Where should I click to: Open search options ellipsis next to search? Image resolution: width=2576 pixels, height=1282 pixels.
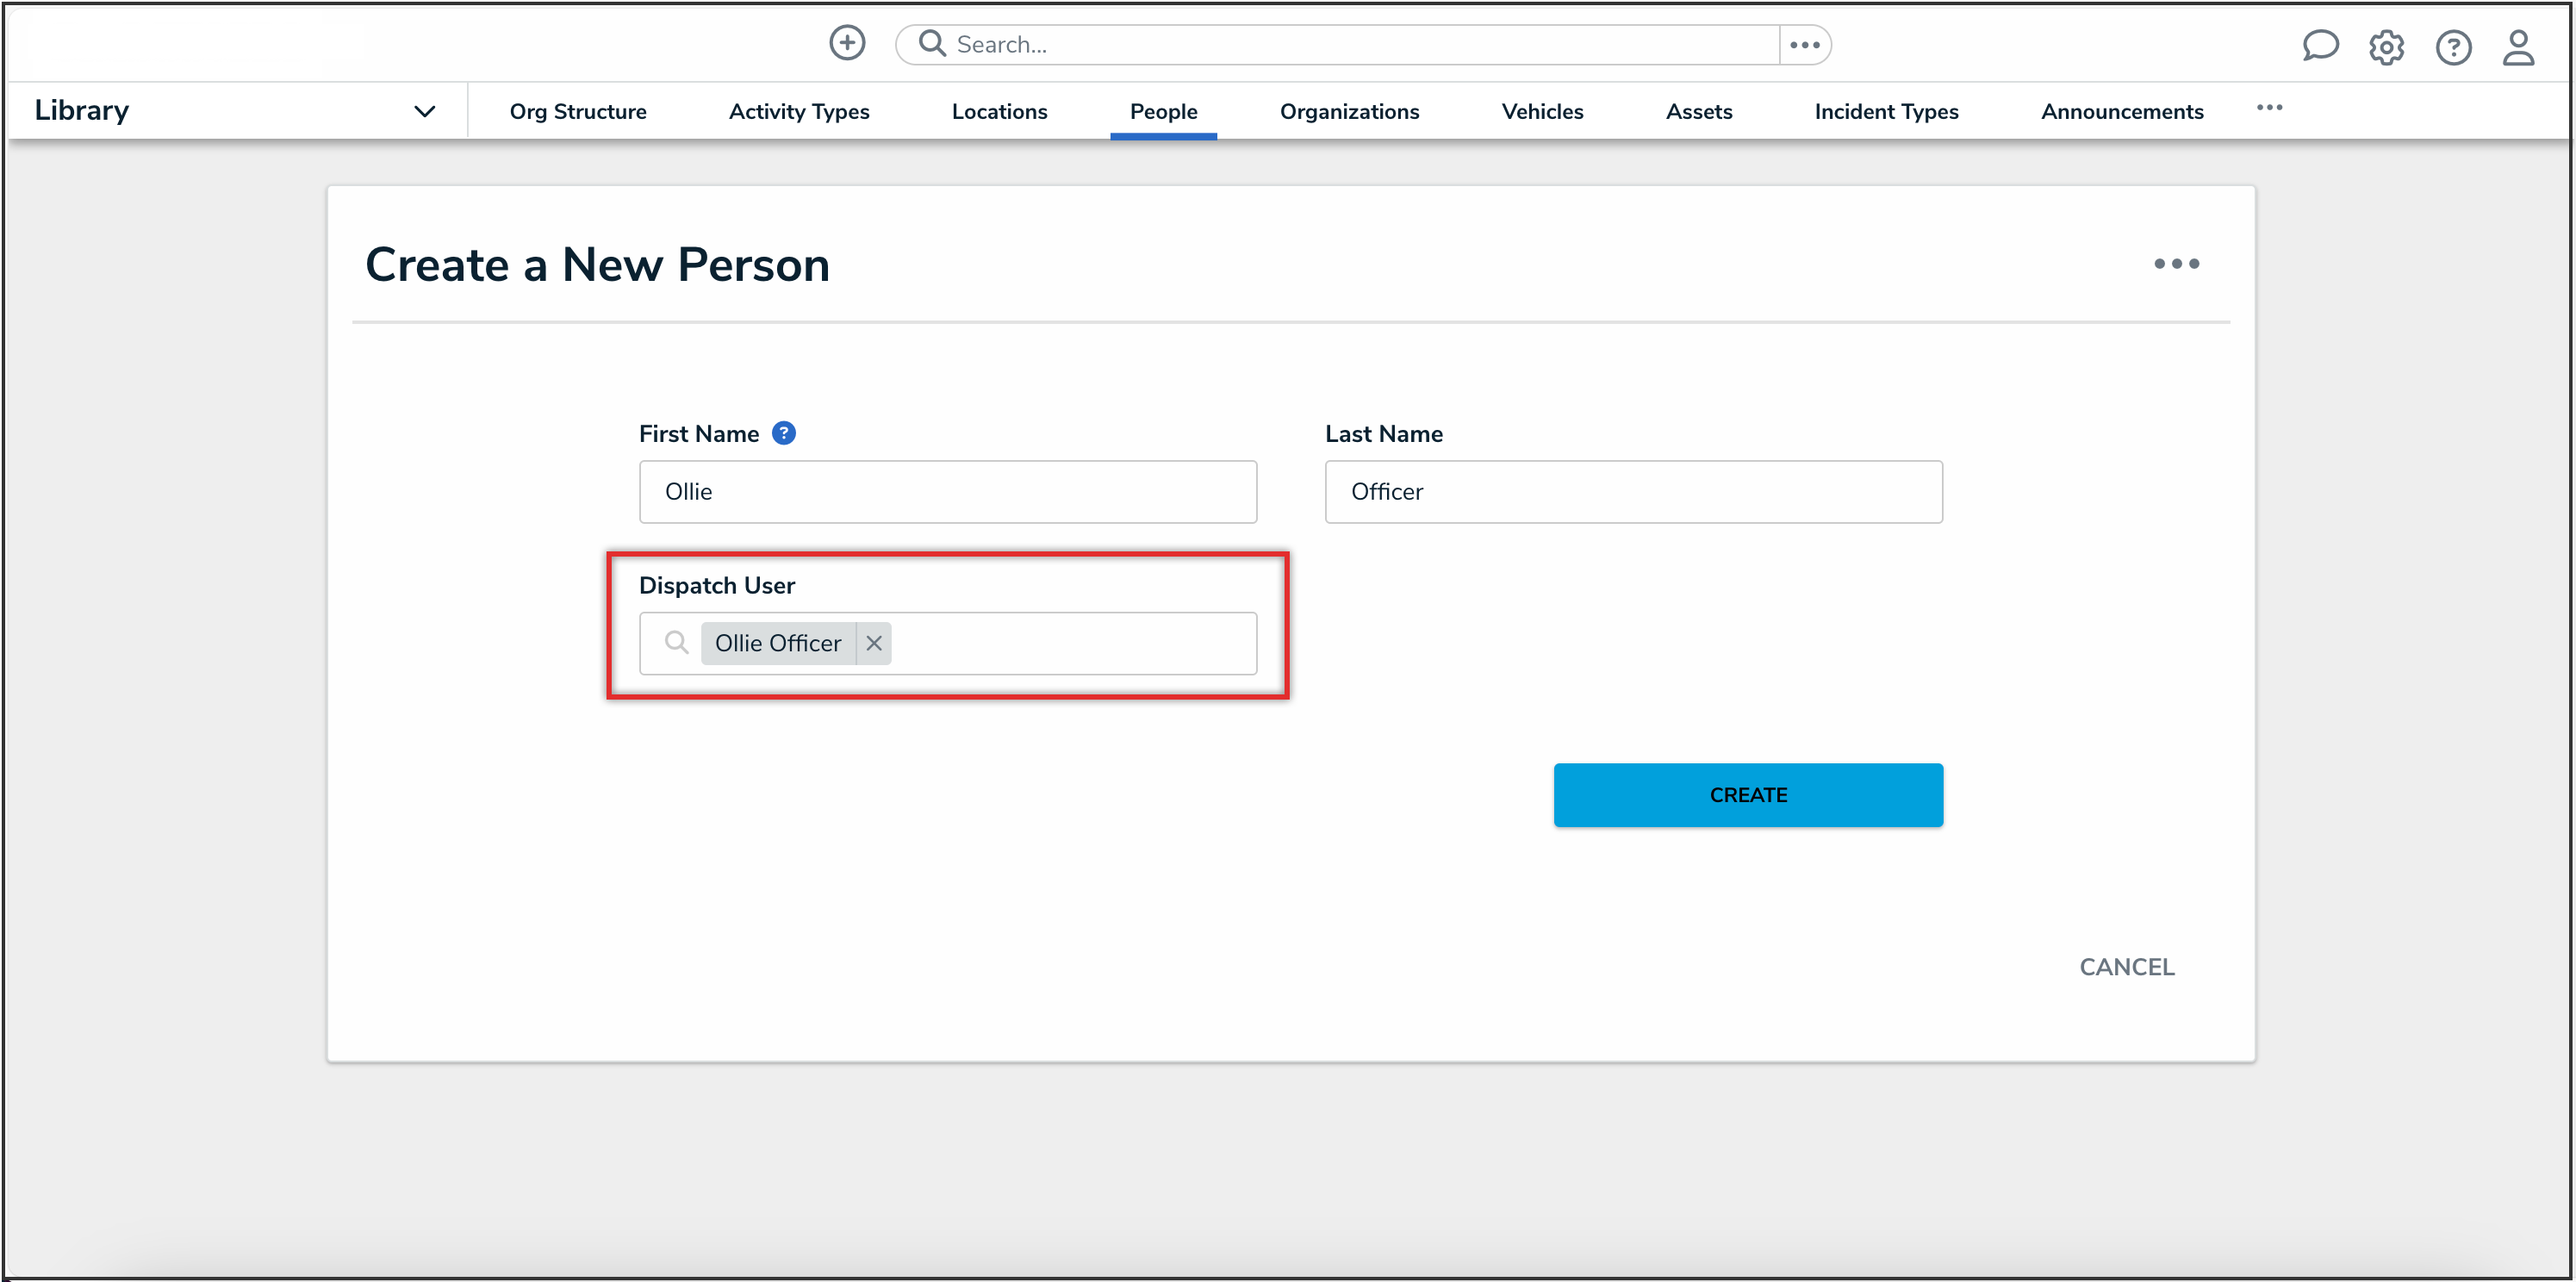pyautogui.click(x=1804, y=45)
